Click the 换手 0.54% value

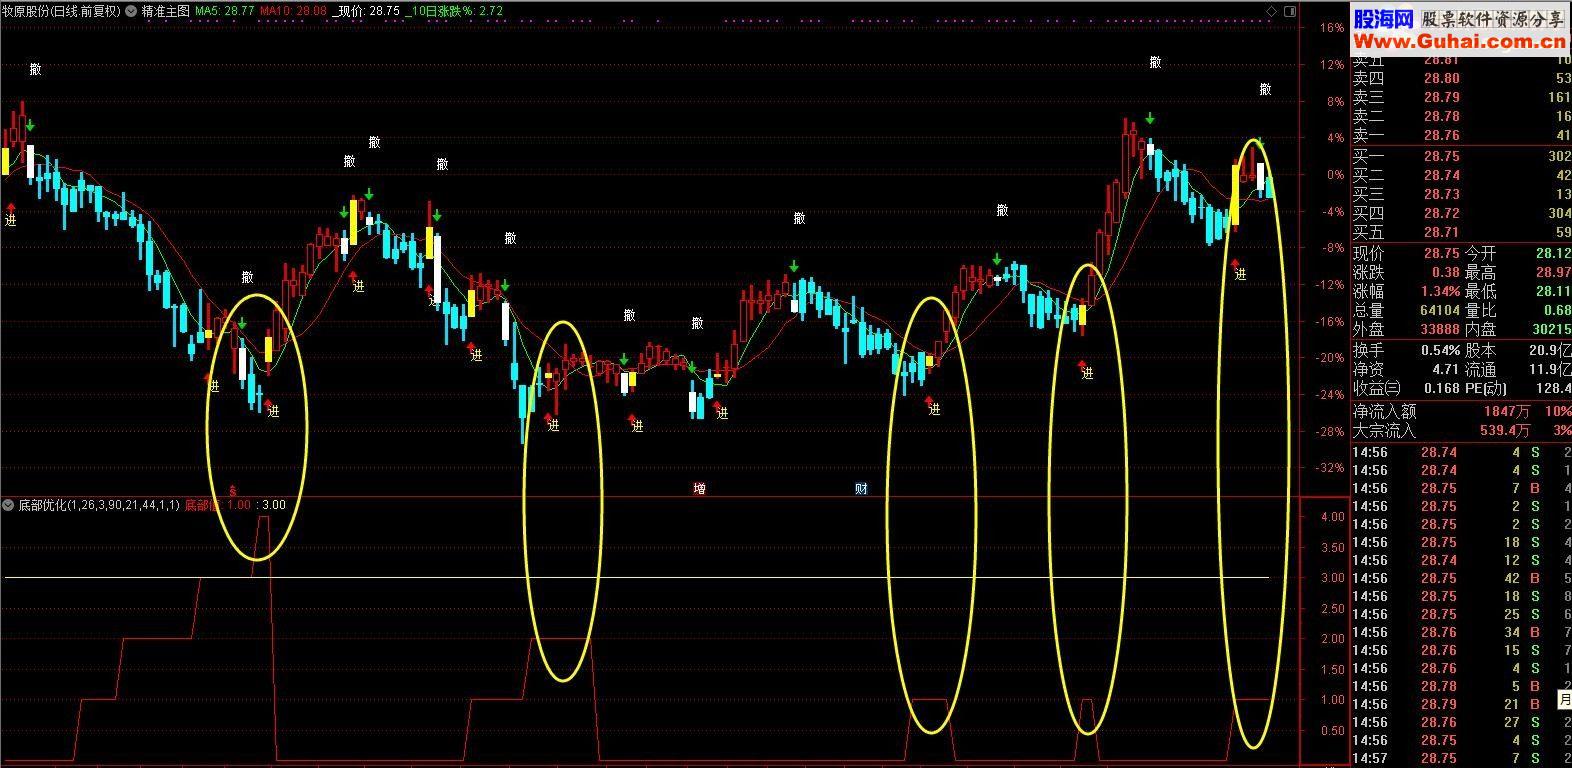point(1440,350)
